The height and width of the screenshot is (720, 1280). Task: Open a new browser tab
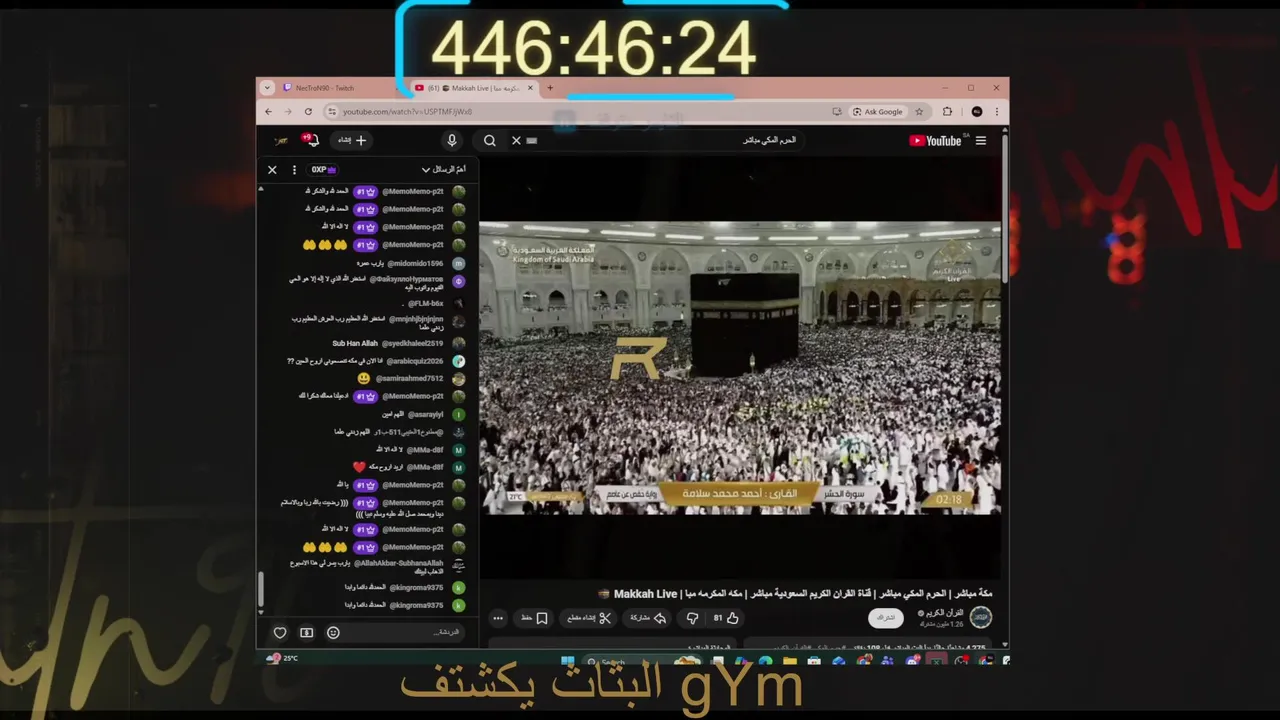(x=550, y=88)
